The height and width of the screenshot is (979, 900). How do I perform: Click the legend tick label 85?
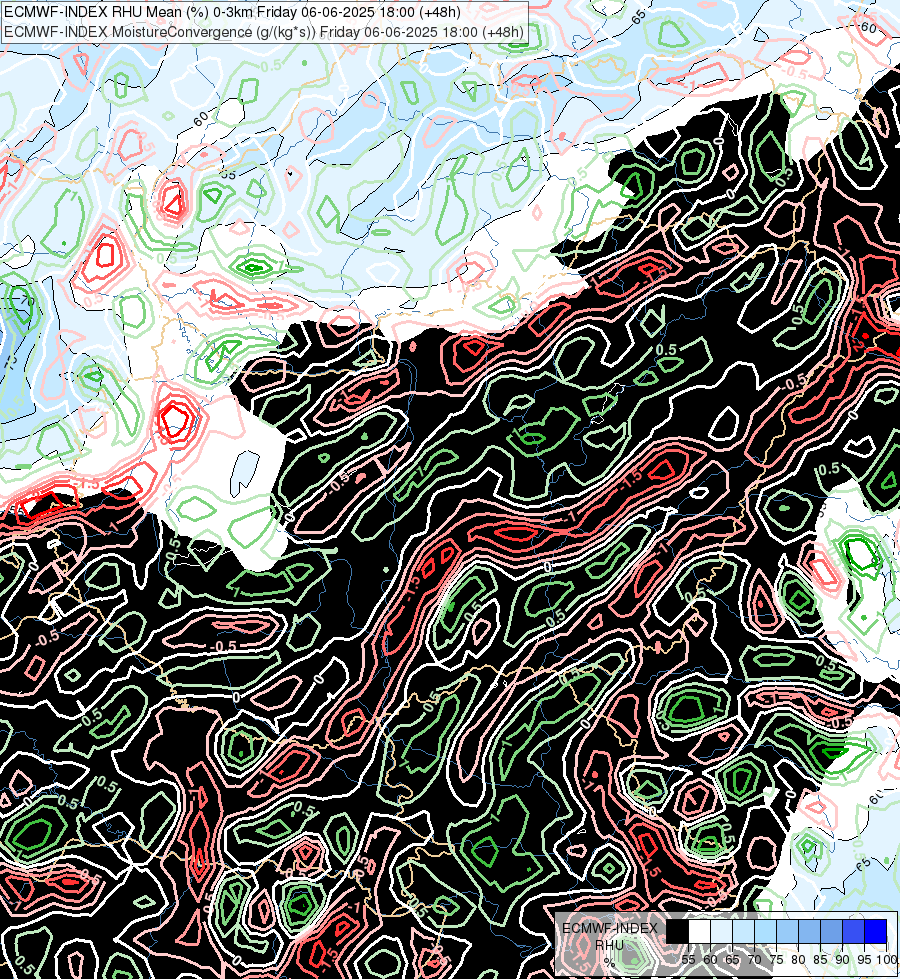coord(820,960)
